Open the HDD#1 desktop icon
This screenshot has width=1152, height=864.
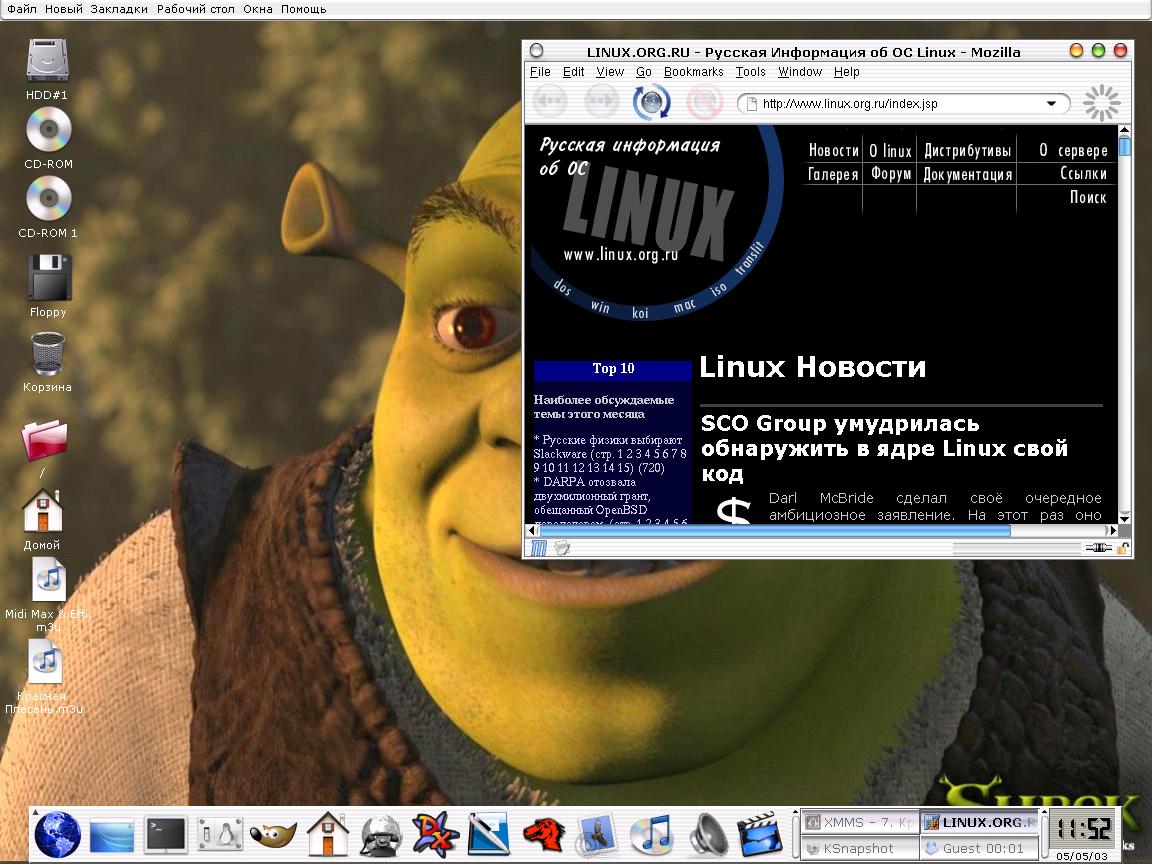47,70
